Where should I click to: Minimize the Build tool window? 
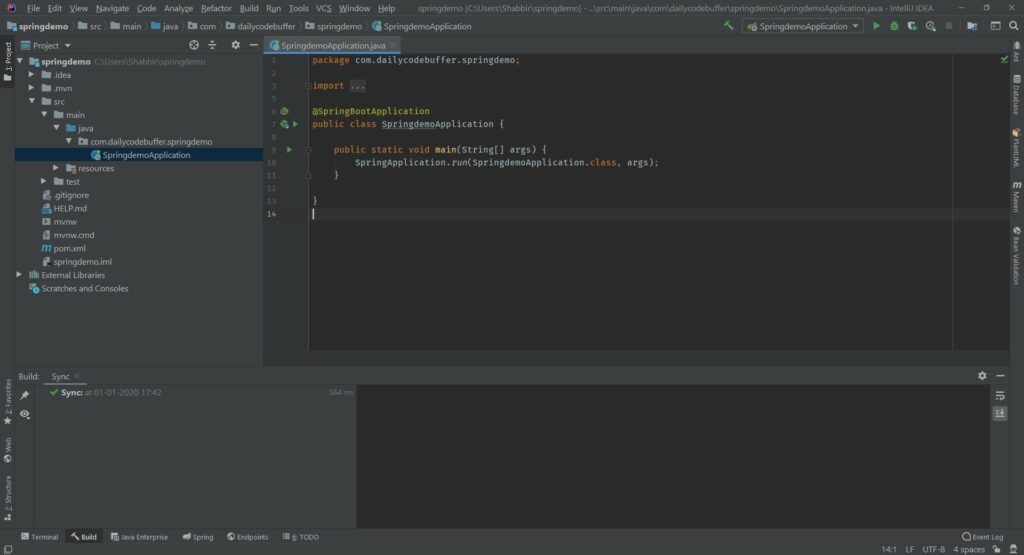(x=1000, y=375)
